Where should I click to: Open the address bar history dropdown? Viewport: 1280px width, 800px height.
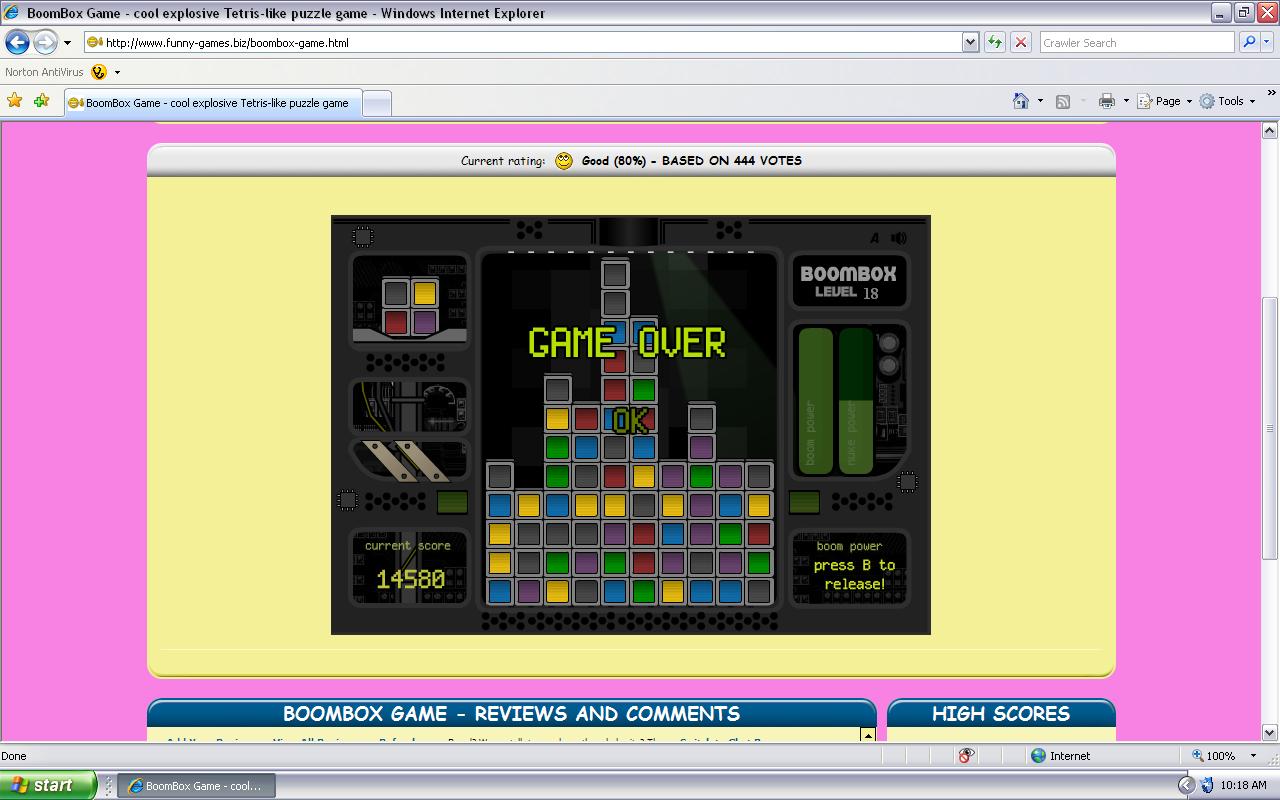[970, 41]
